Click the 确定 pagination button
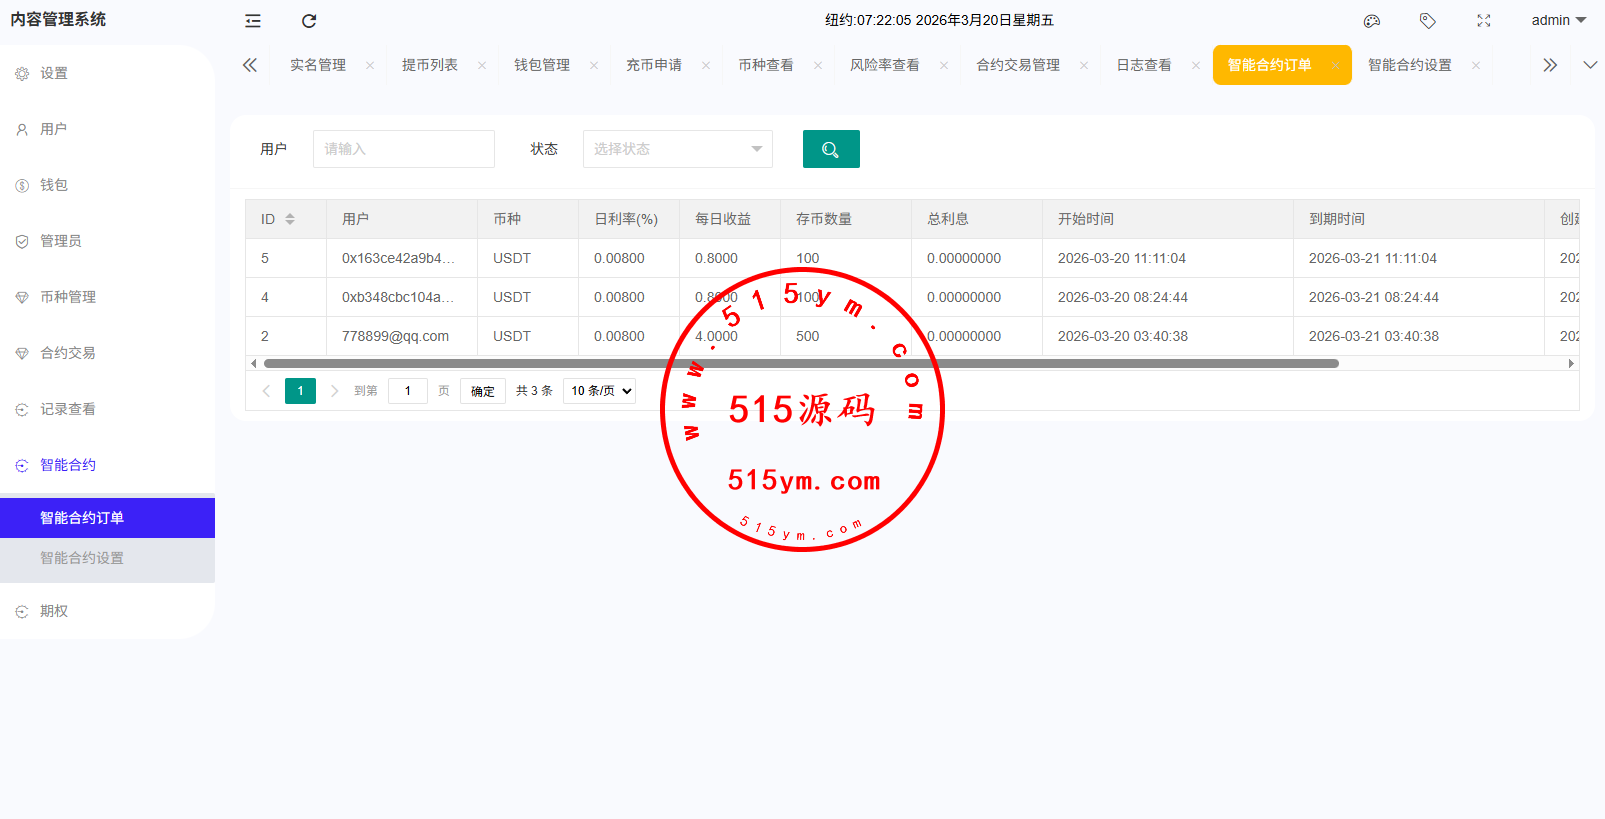This screenshot has width=1605, height=819. click(483, 391)
